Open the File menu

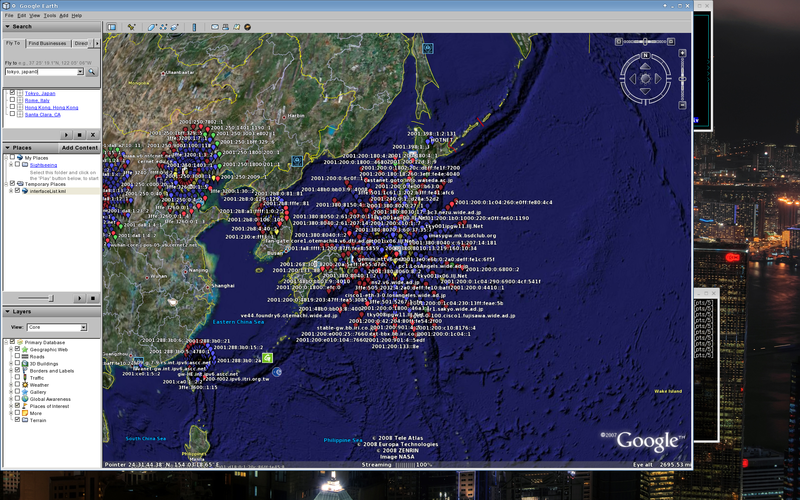pyautogui.click(x=9, y=16)
